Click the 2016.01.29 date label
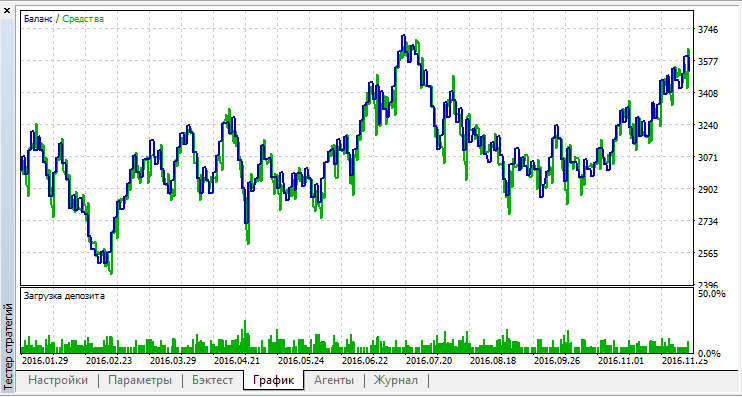 pyautogui.click(x=44, y=361)
